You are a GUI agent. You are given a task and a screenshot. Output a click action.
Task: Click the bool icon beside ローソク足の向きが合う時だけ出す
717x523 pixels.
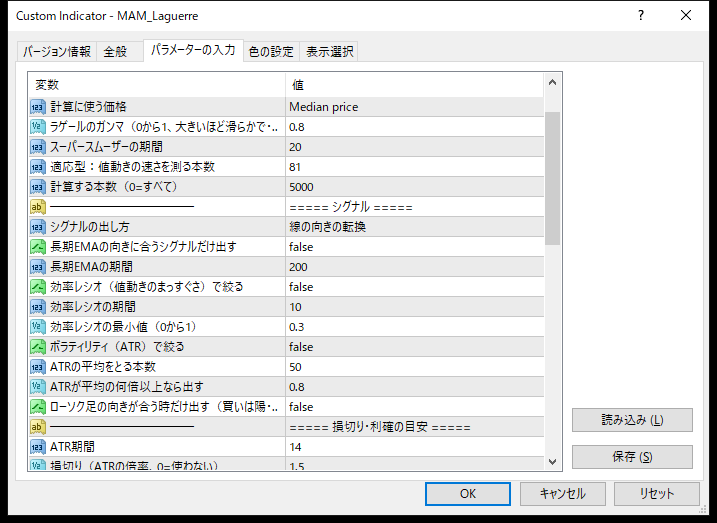click(38, 407)
